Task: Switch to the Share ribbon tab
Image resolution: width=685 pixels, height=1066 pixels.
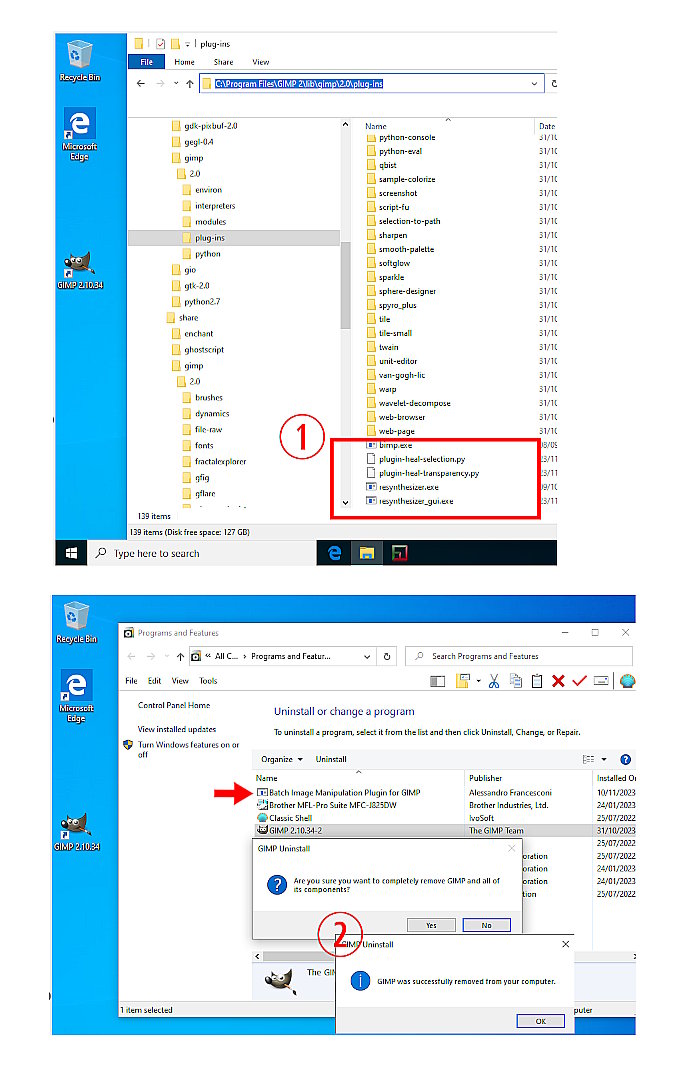Action: tap(224, 62)
